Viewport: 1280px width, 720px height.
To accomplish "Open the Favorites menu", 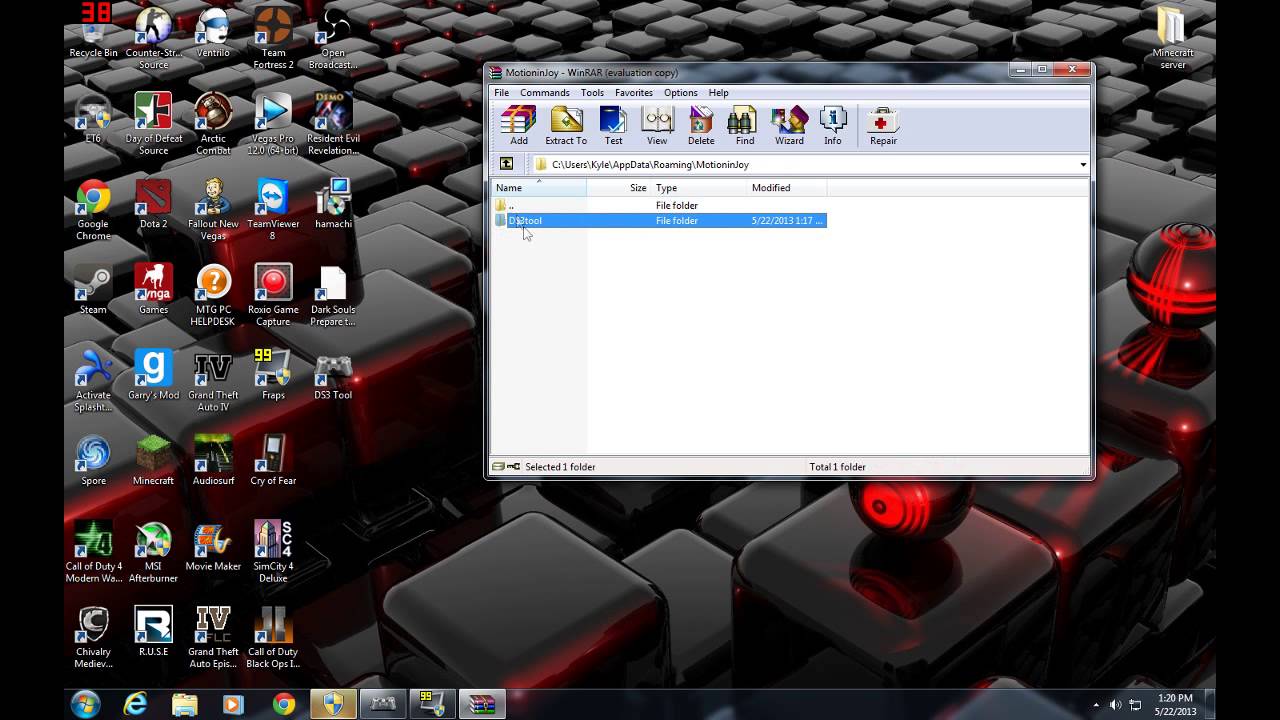I will [x=634, y=93].
